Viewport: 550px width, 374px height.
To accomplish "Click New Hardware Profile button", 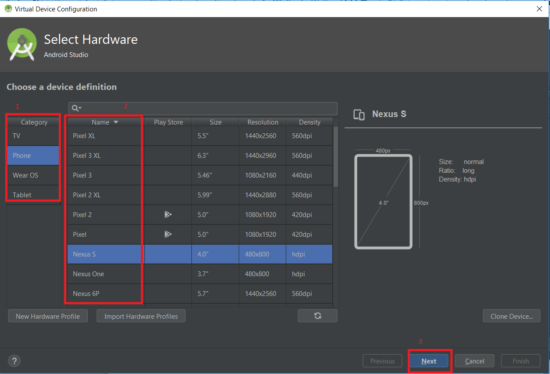I will point(48,316).
